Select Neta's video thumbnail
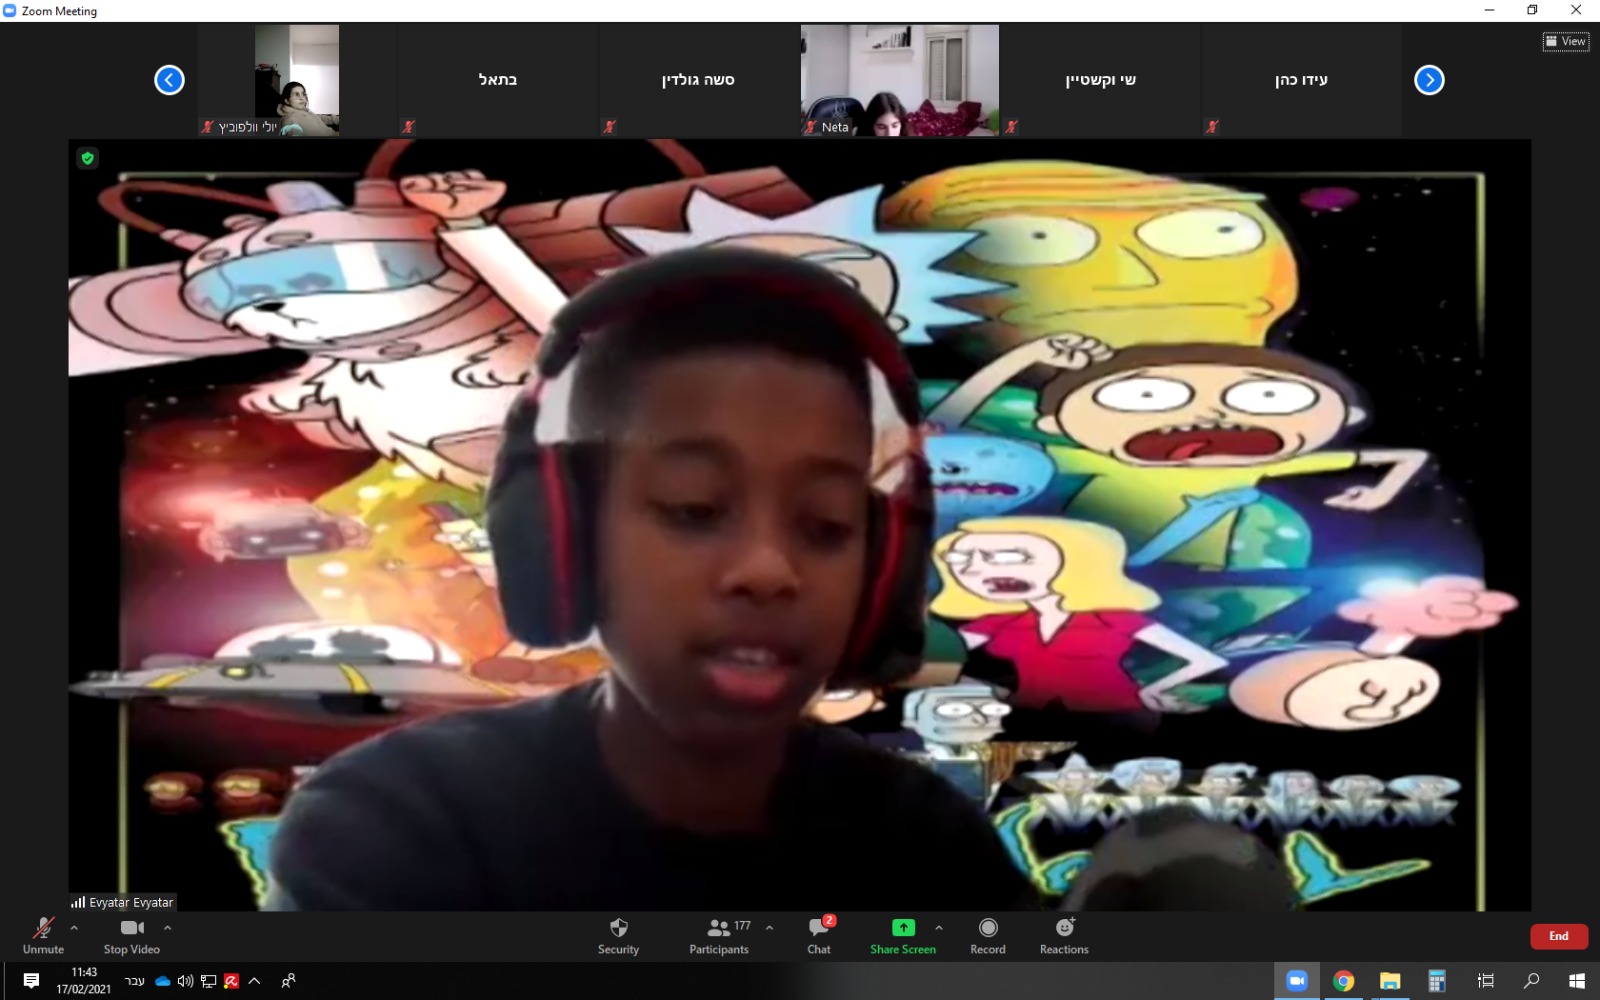Image resolution: width=1600 pixels, height=1000 pixels. (x=899, y=80)
